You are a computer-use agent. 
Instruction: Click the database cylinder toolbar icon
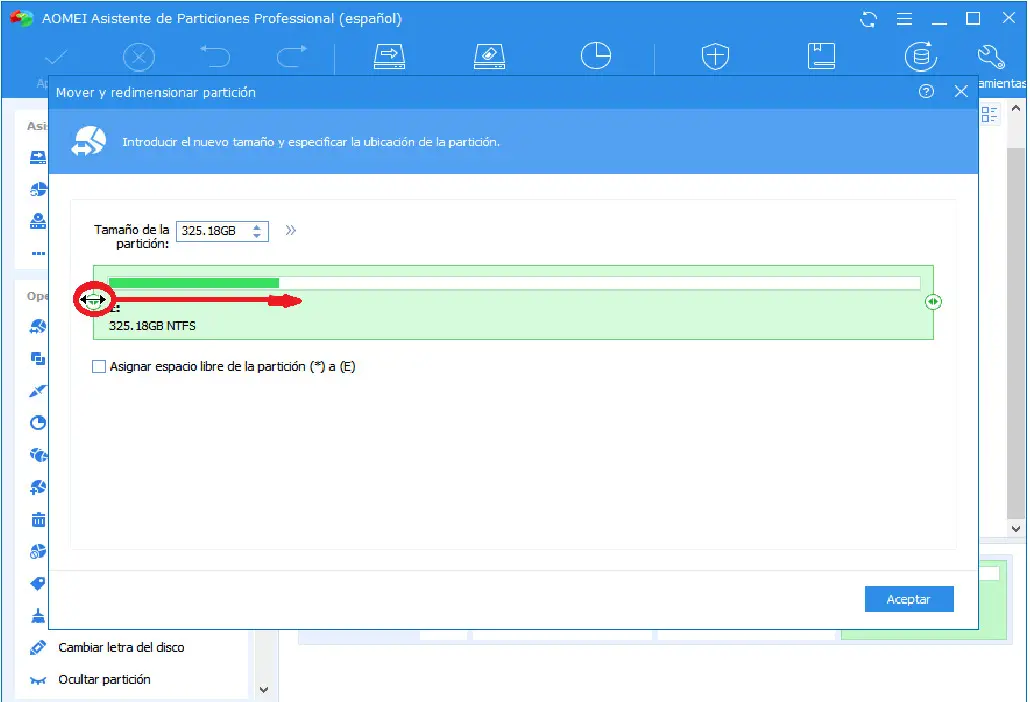click(x=920, y=56)
